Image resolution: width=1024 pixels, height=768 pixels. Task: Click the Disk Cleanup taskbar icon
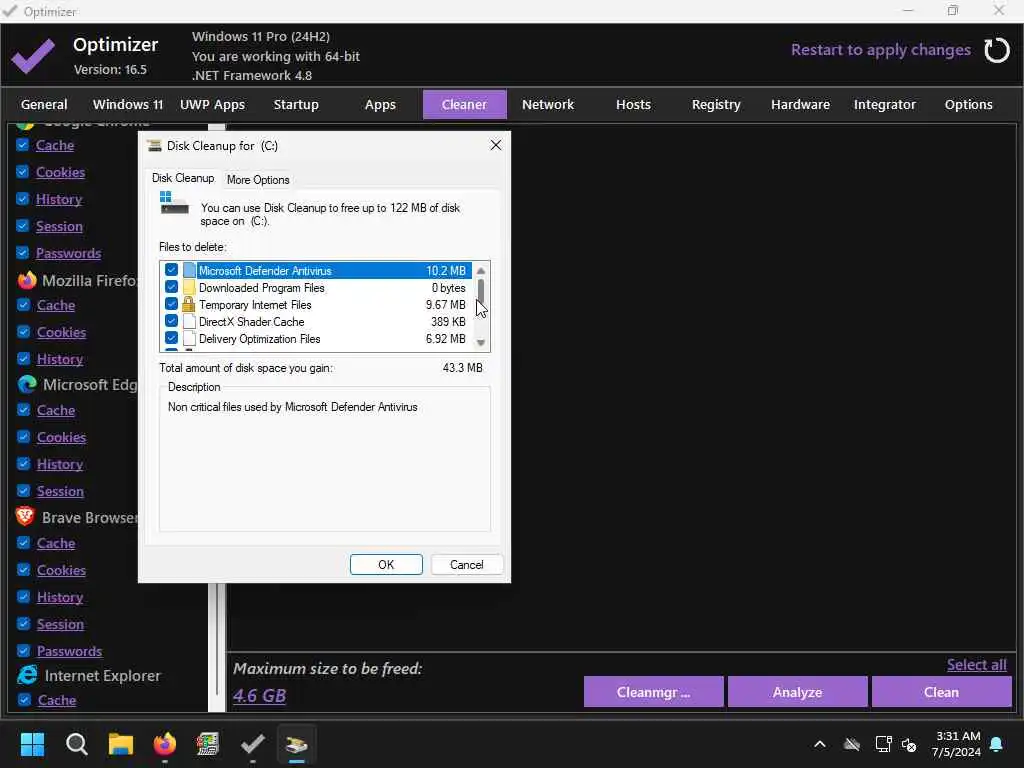click(296, 744)
